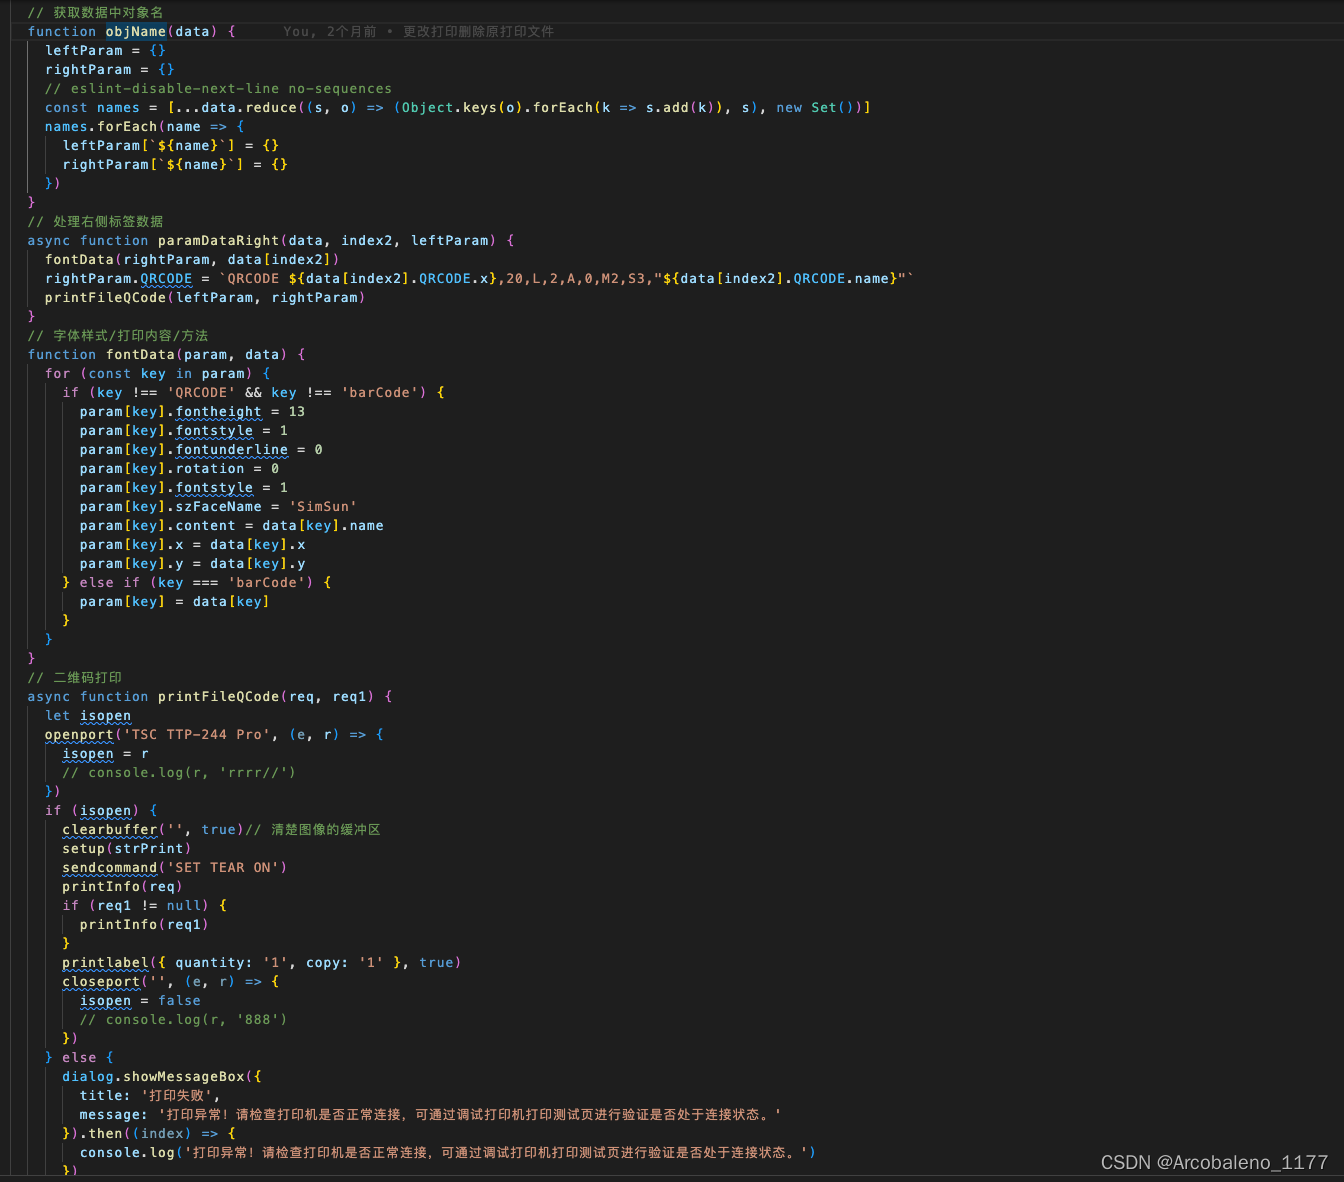
Task: Click the eslint-disable-next-line no-sequences comment
Action: 218,88
